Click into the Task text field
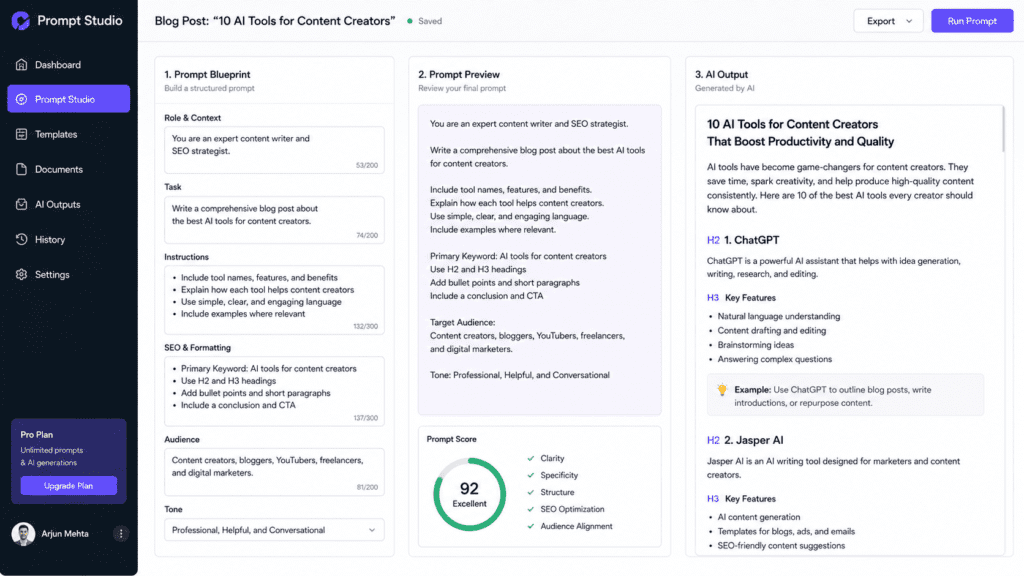Image resolution: width=1024 pixels, height=576 pixels. point(274,220)
